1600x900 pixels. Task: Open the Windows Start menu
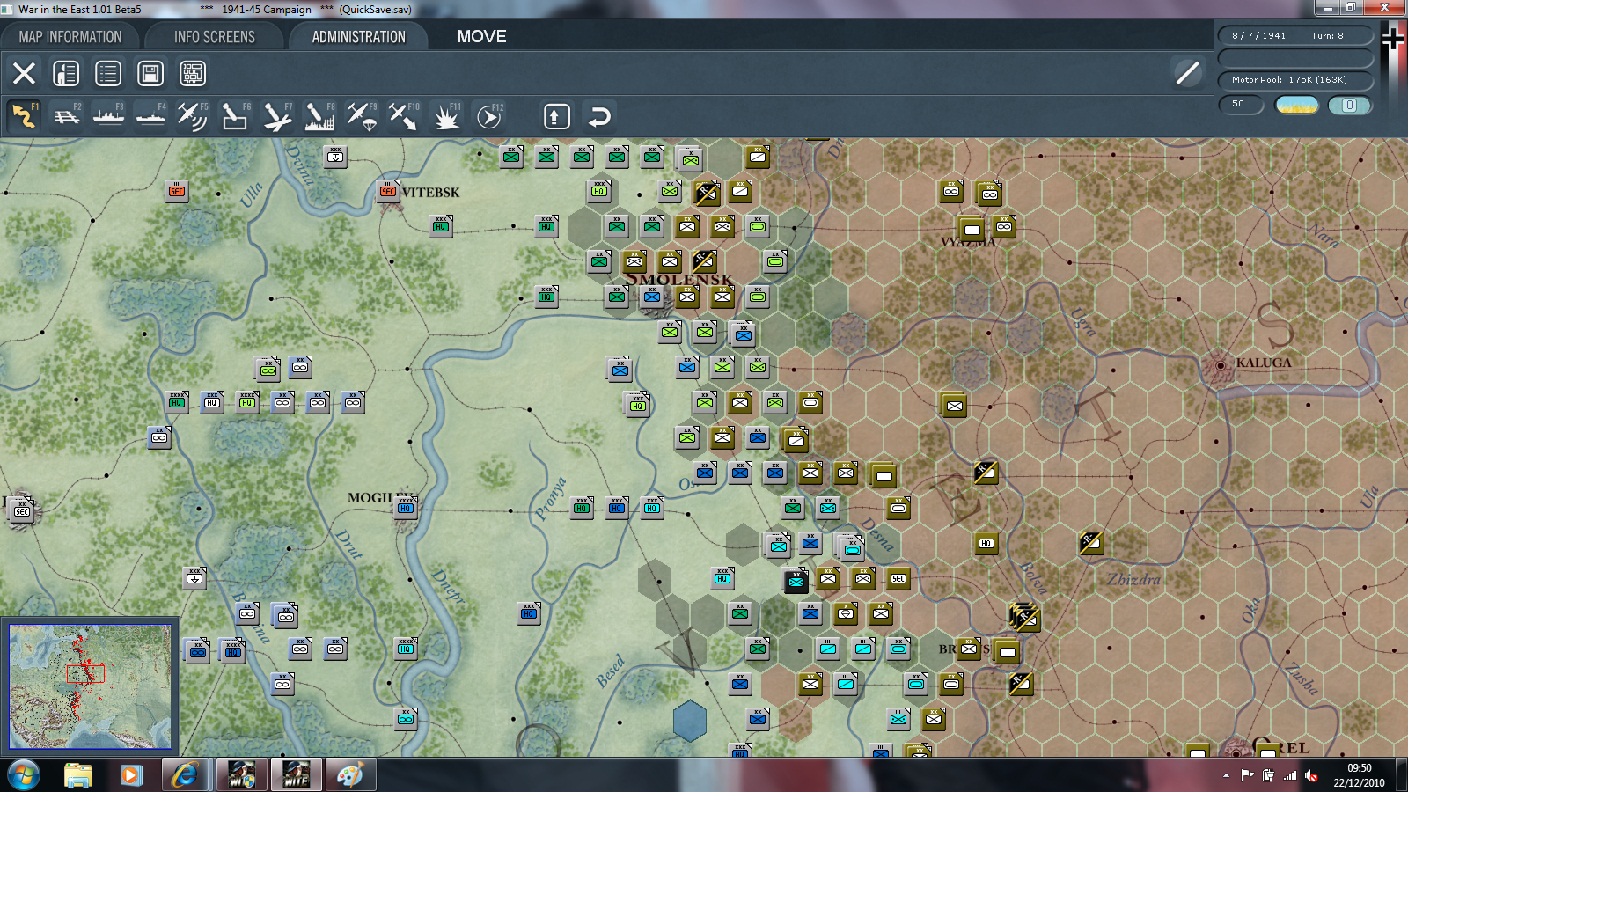(x=23, y=775)
